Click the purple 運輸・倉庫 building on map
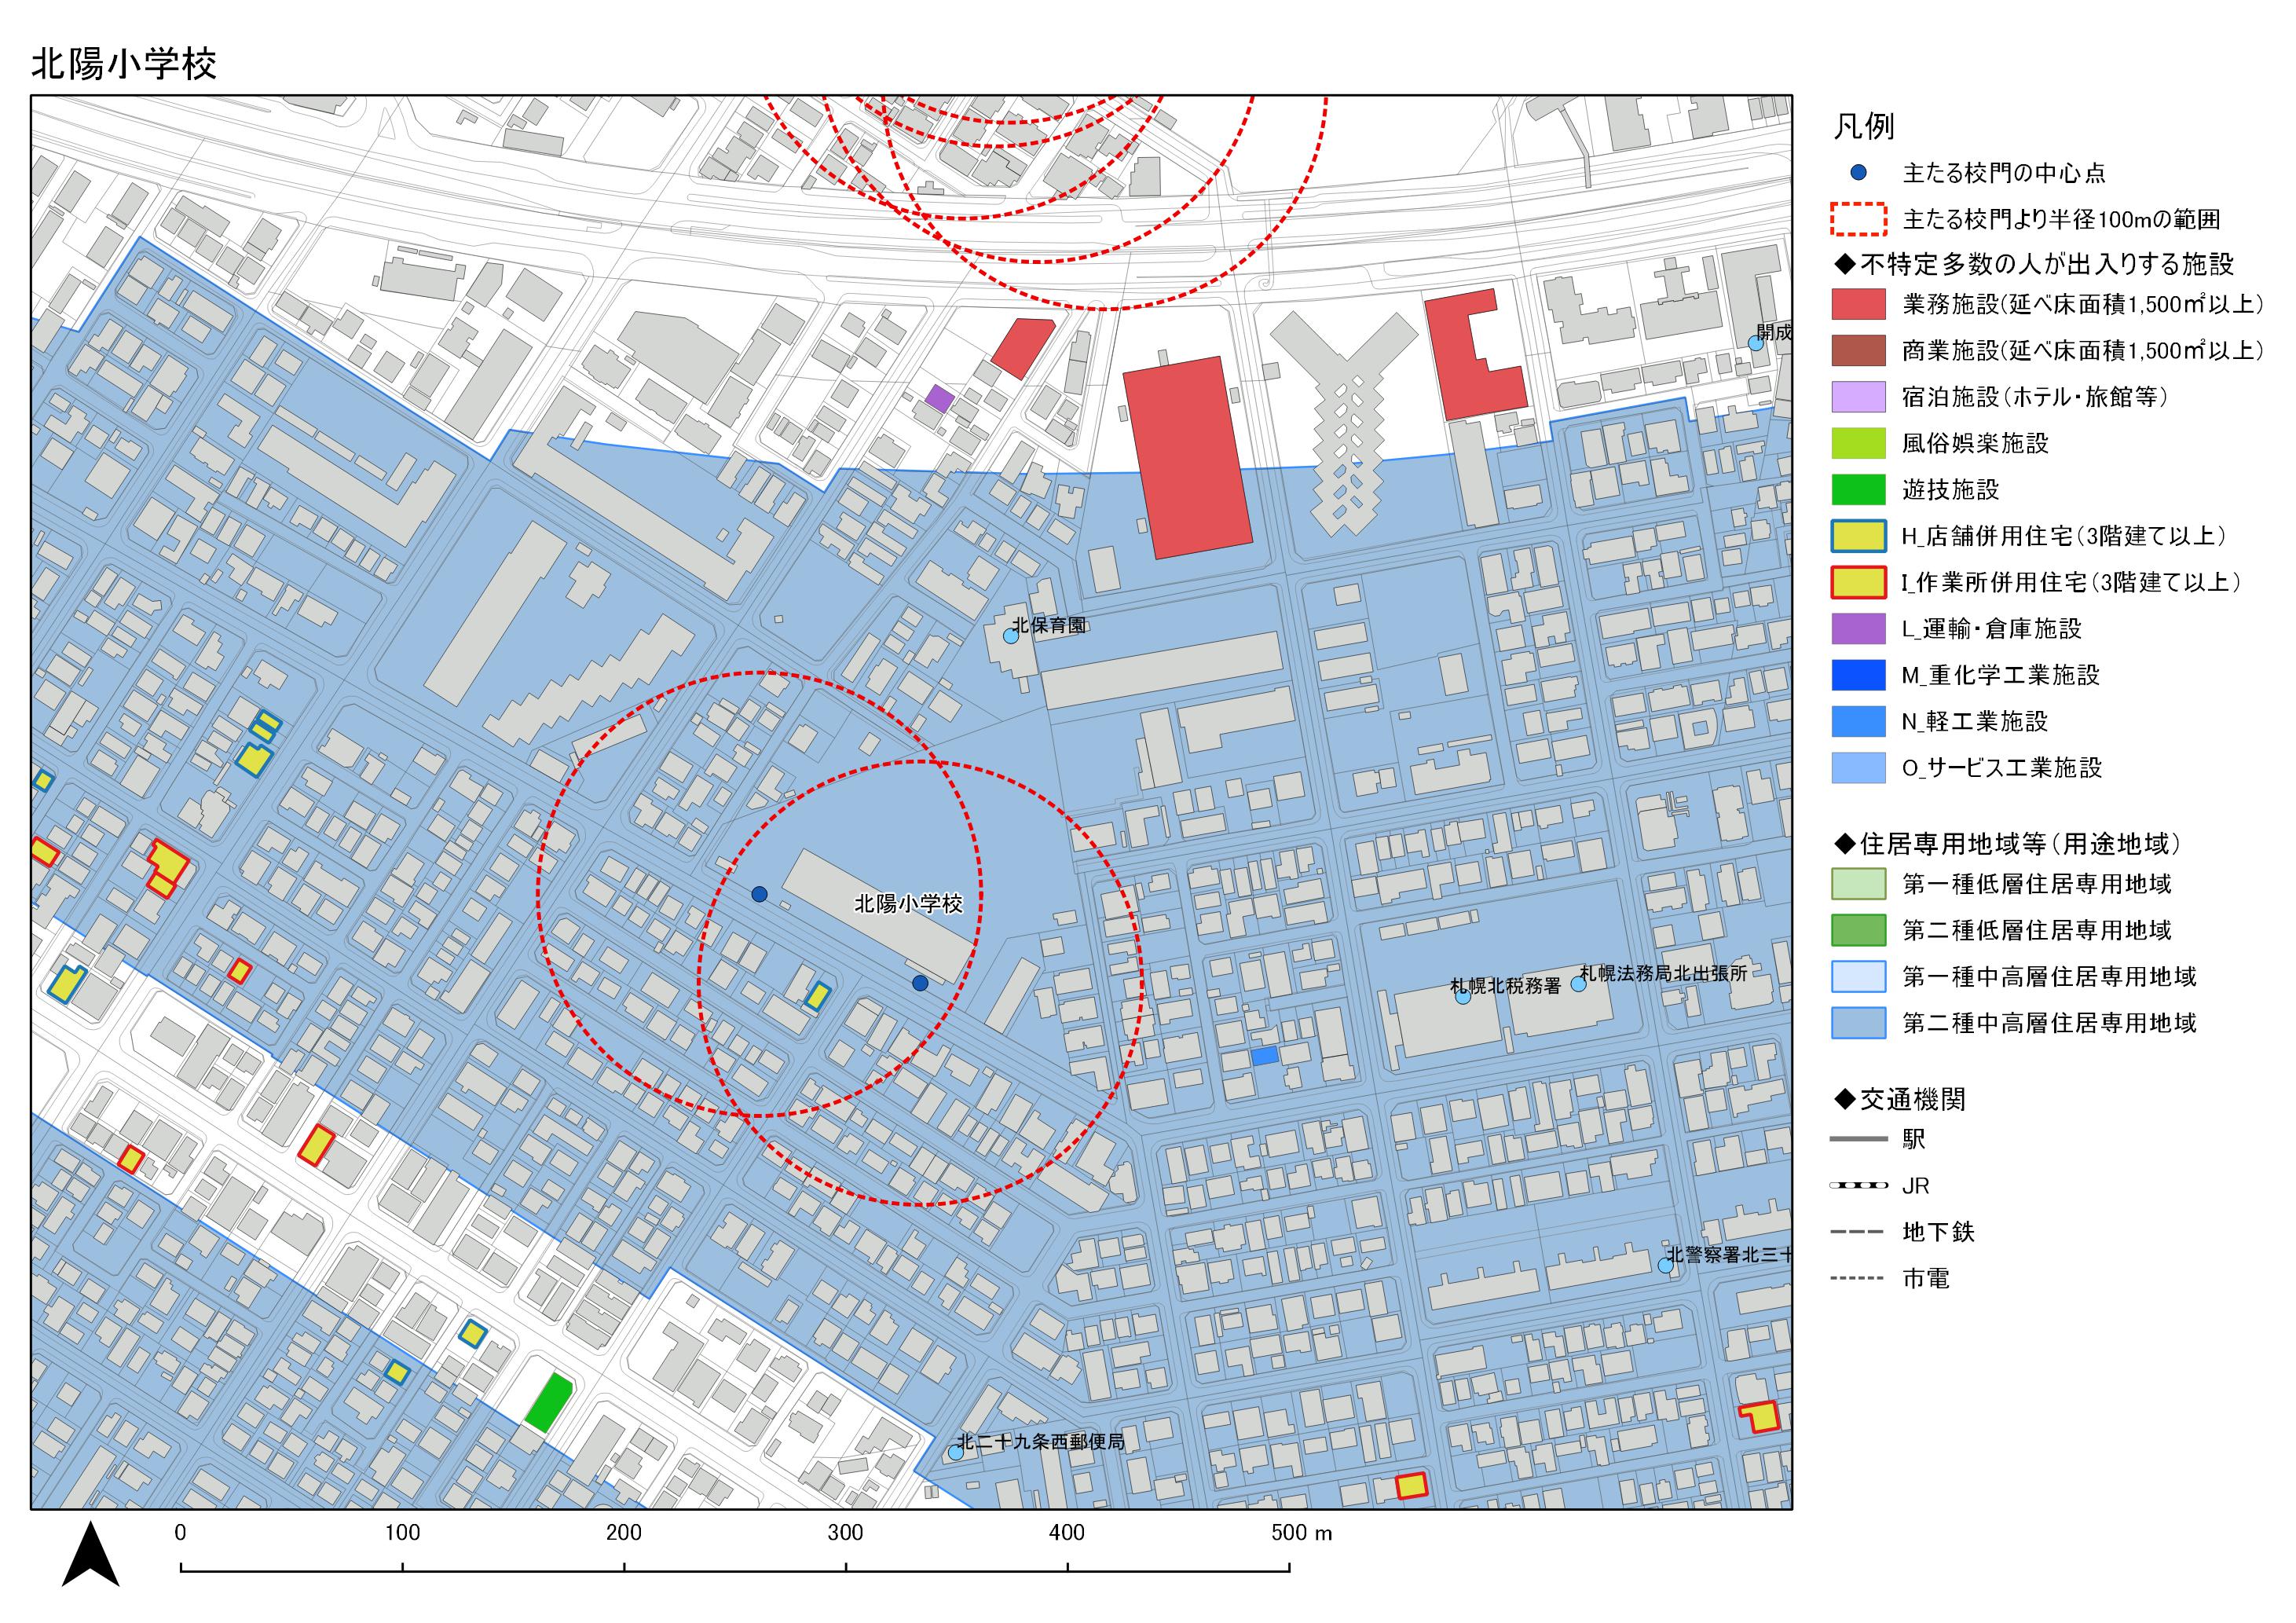Screen dimensions: 2296x1623 pos(939,399)
